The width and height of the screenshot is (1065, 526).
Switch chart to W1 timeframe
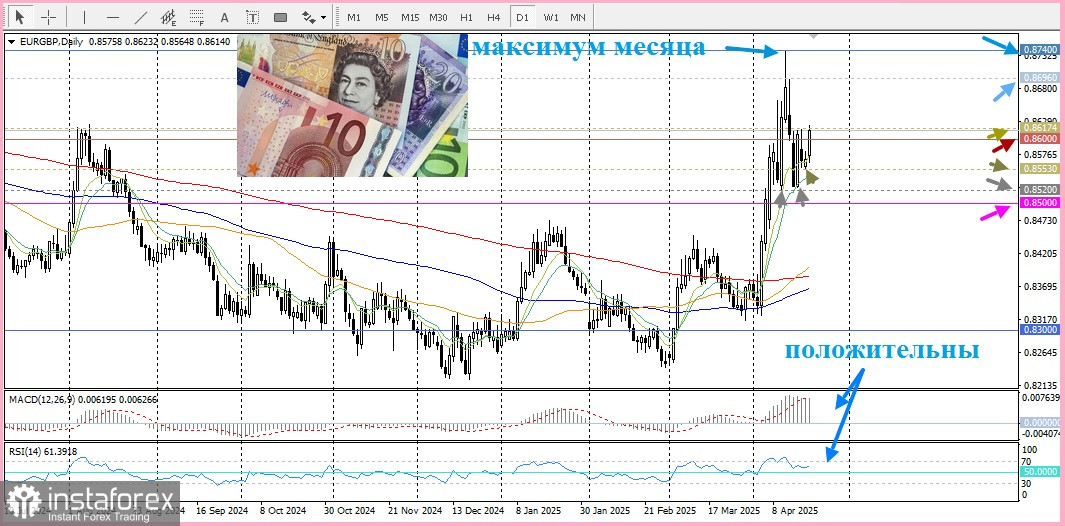551,17
